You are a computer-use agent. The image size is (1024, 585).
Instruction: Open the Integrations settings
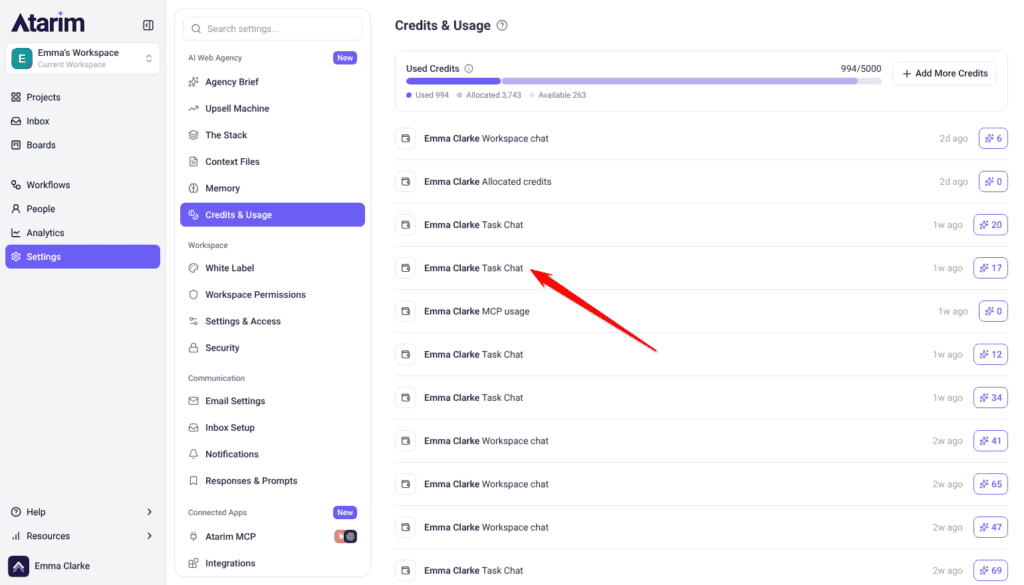tap(230, 563)
